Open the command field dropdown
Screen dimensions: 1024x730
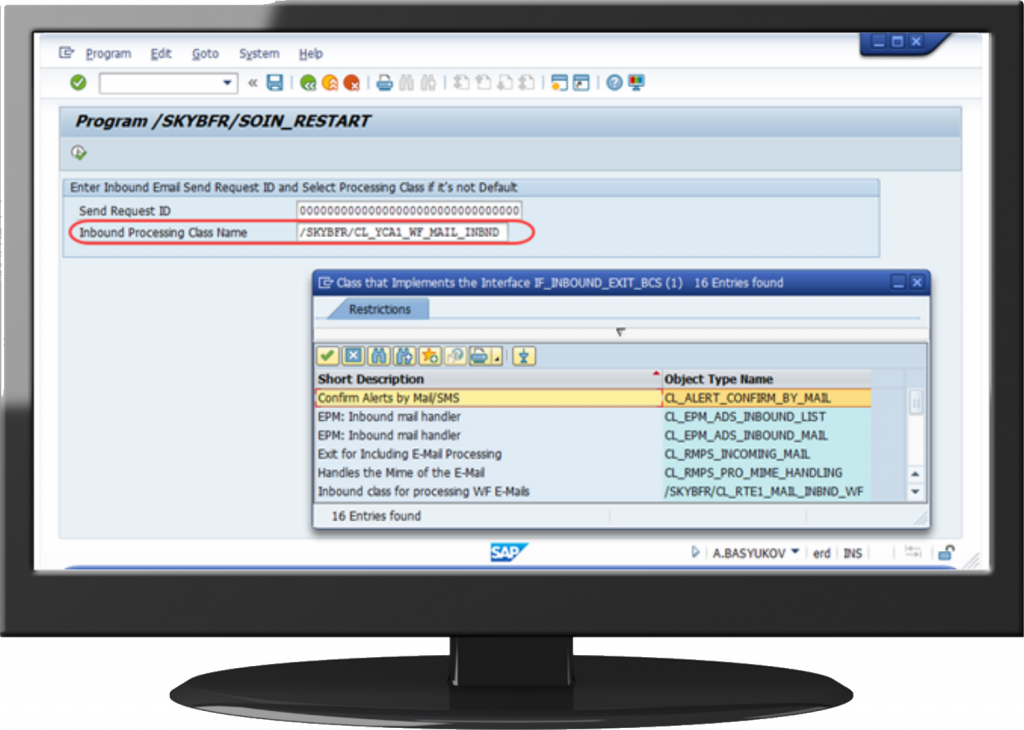click(227, 83)
